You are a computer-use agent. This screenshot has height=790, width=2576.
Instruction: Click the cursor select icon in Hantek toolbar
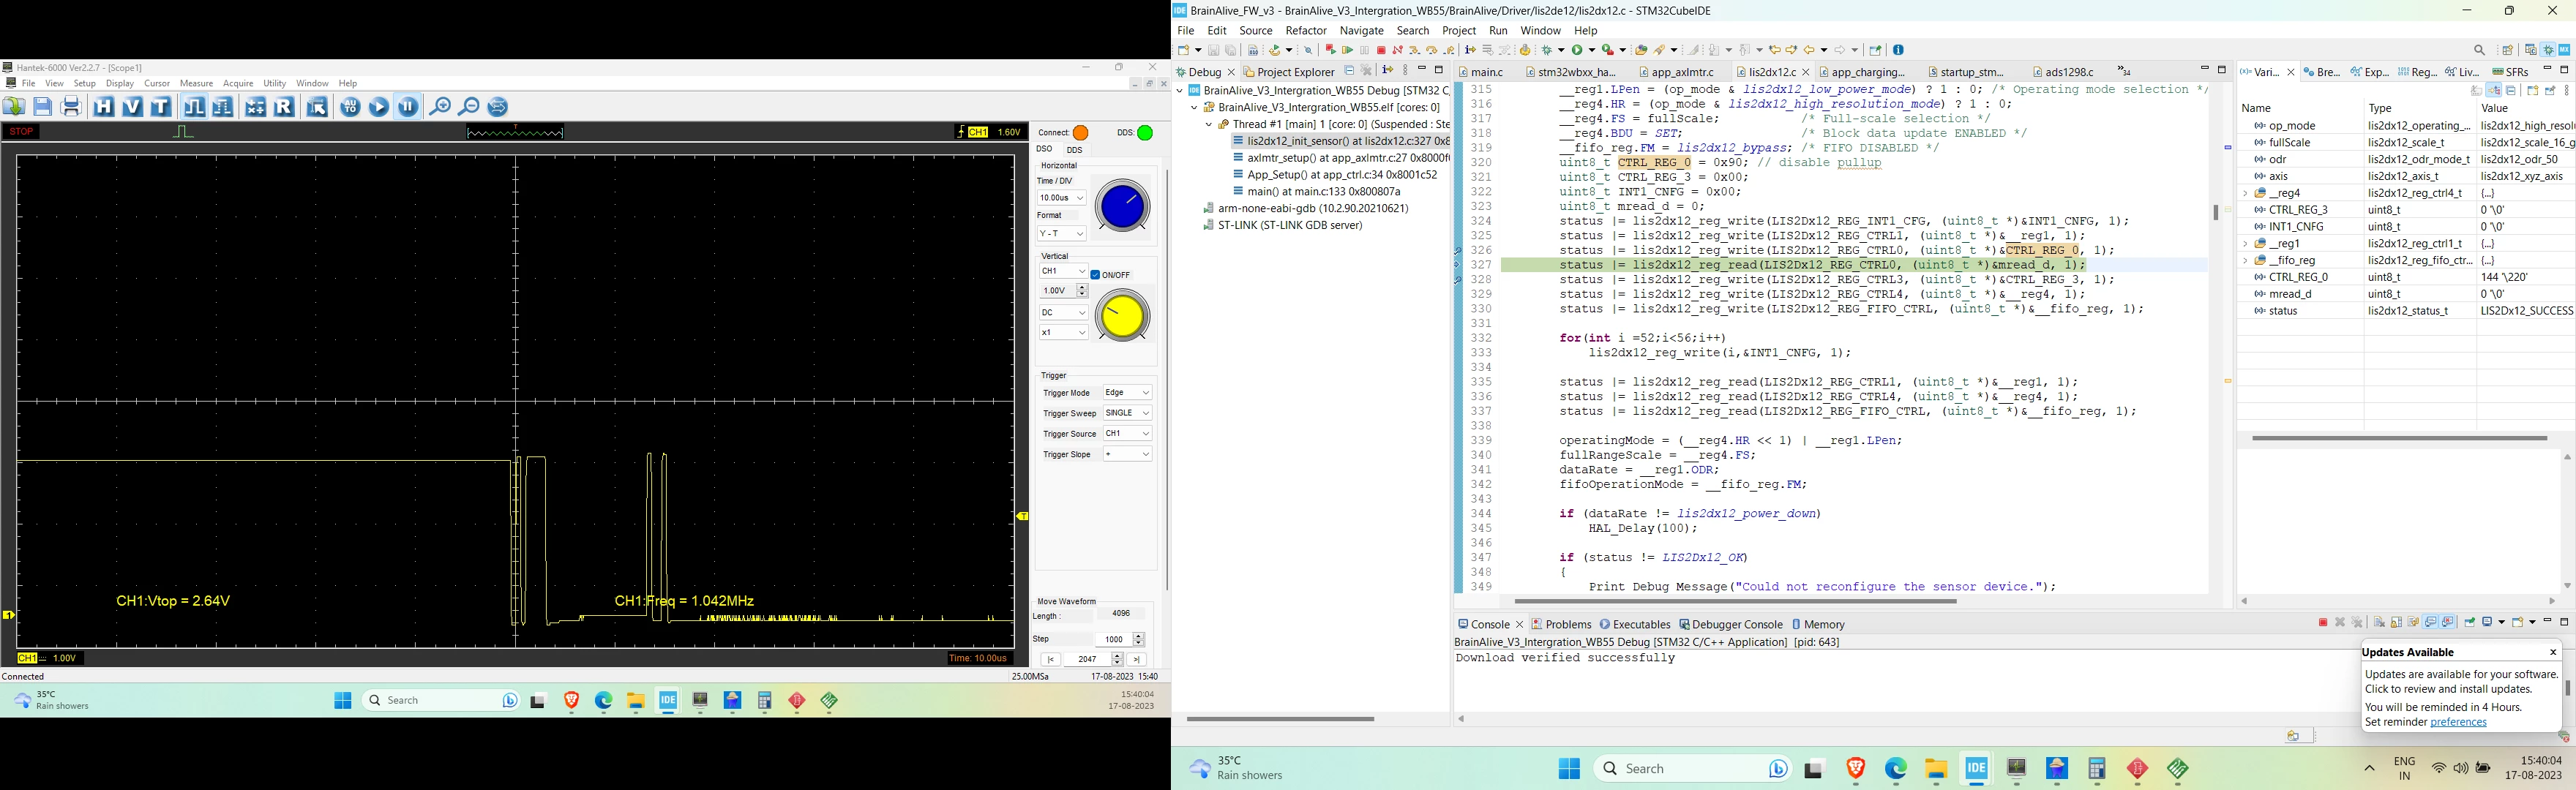(317, 106)
